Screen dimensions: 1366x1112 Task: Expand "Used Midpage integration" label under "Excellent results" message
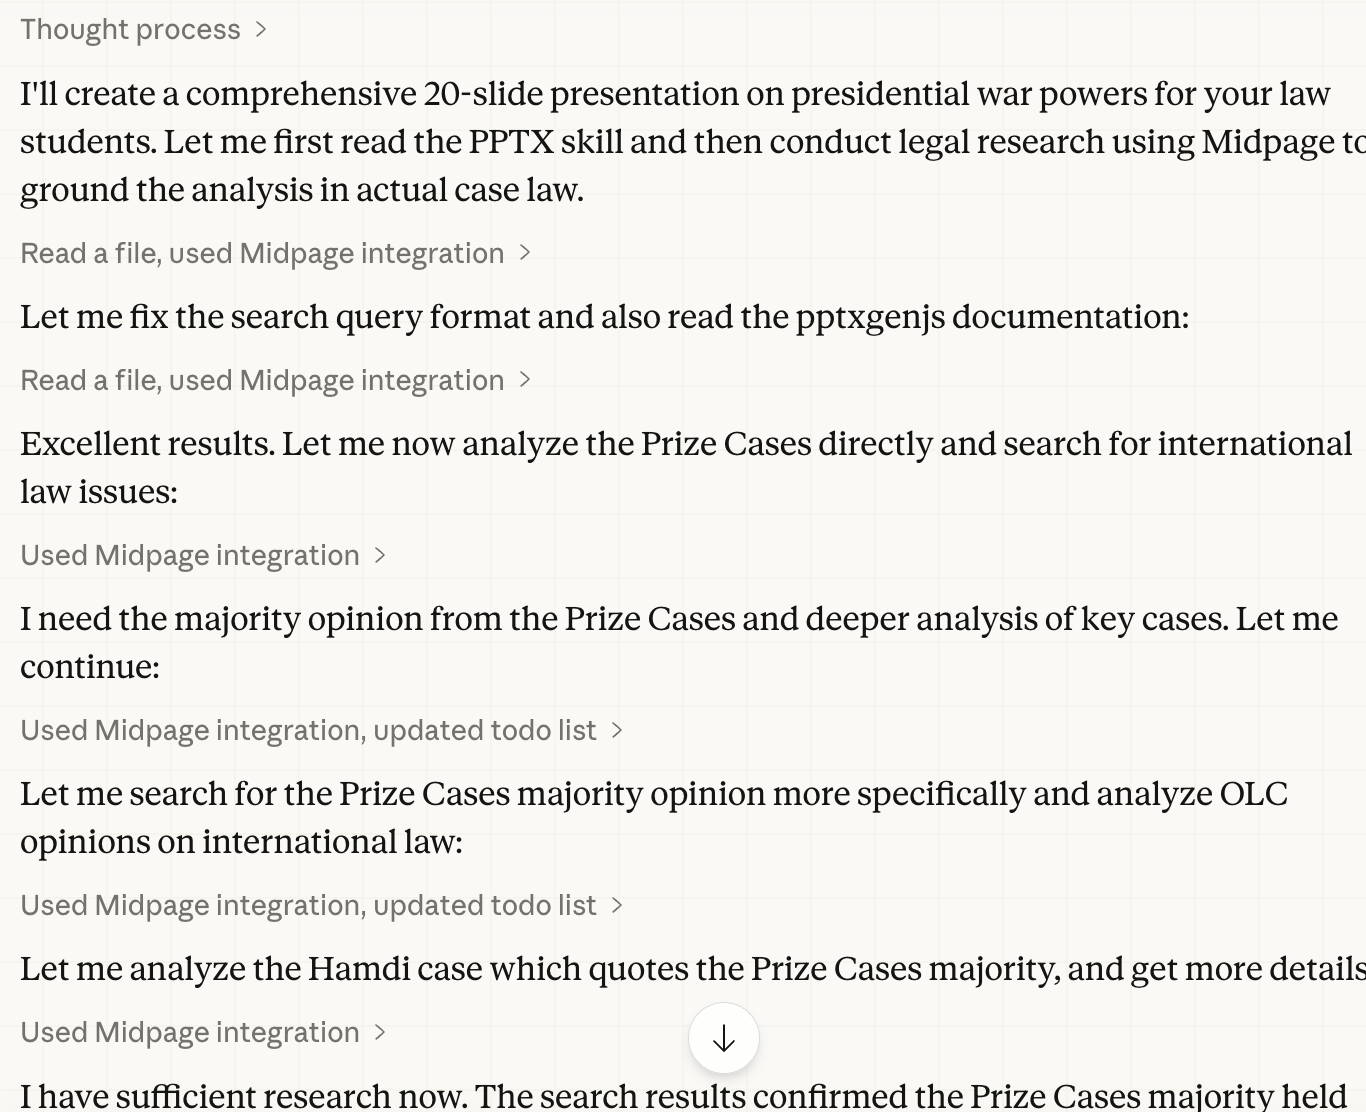[x=190, y=556]
